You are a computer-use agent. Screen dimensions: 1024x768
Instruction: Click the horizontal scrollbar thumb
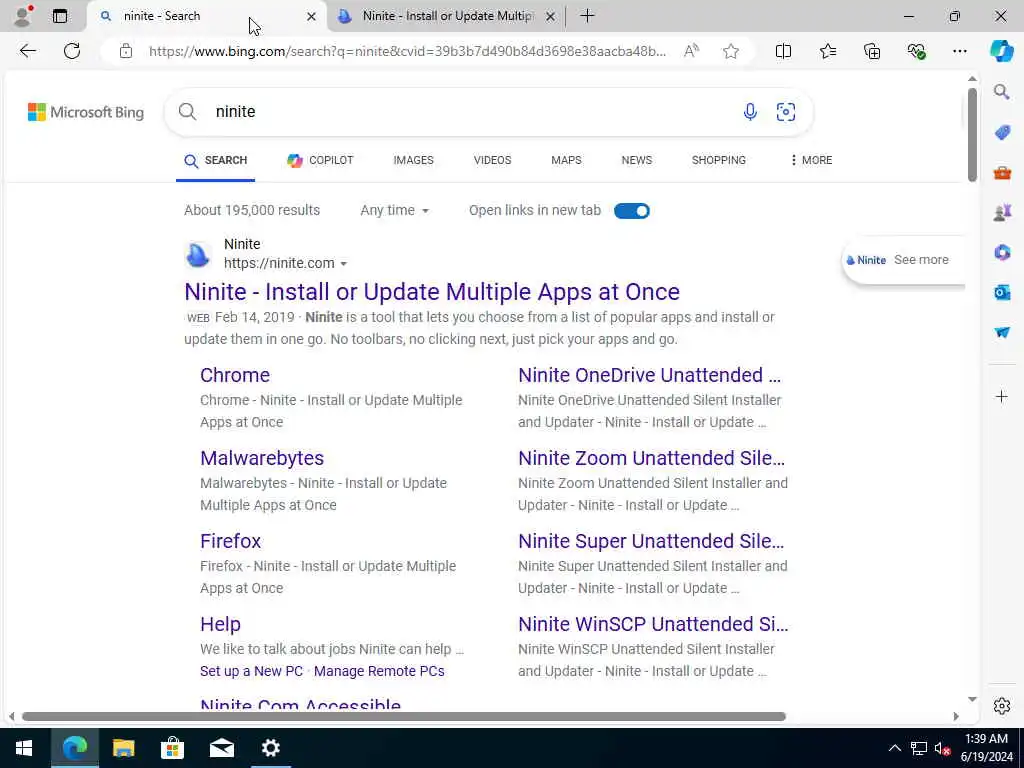point(404,716)
